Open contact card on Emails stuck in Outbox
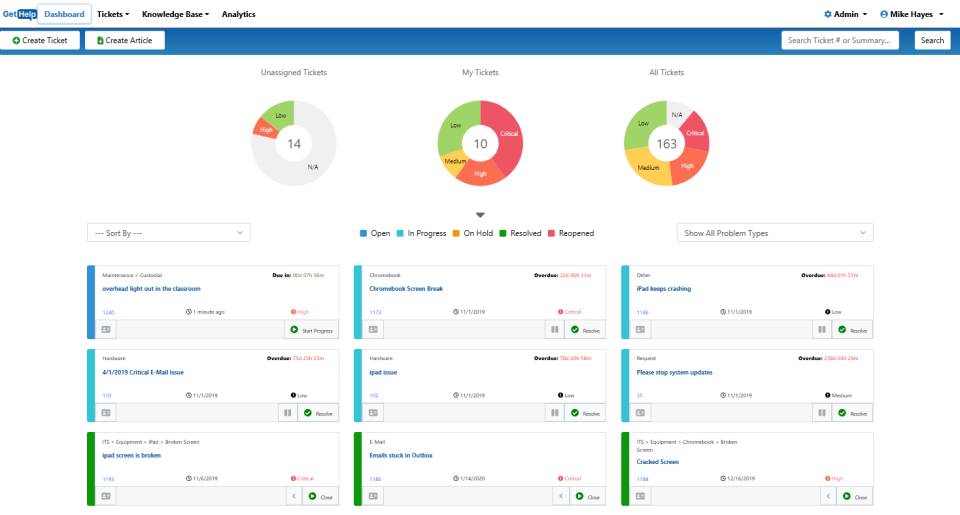The height and width of the screenshot is (515, 960). click(373, 496)
